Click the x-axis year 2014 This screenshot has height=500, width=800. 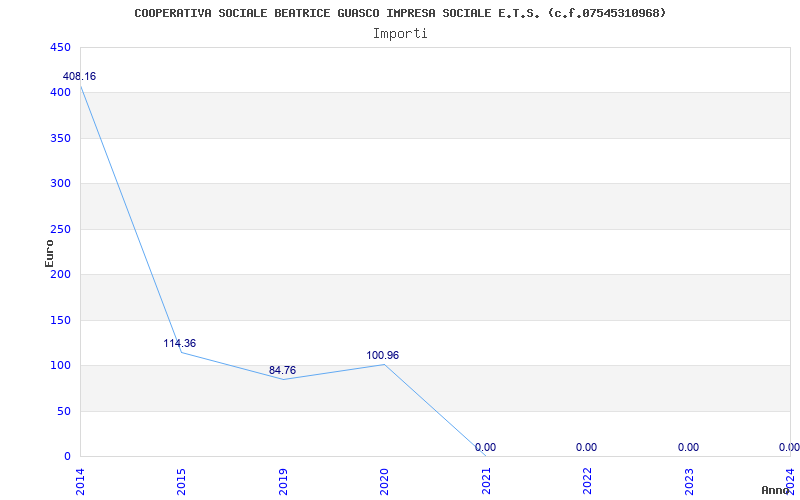[x=80, y=481]
